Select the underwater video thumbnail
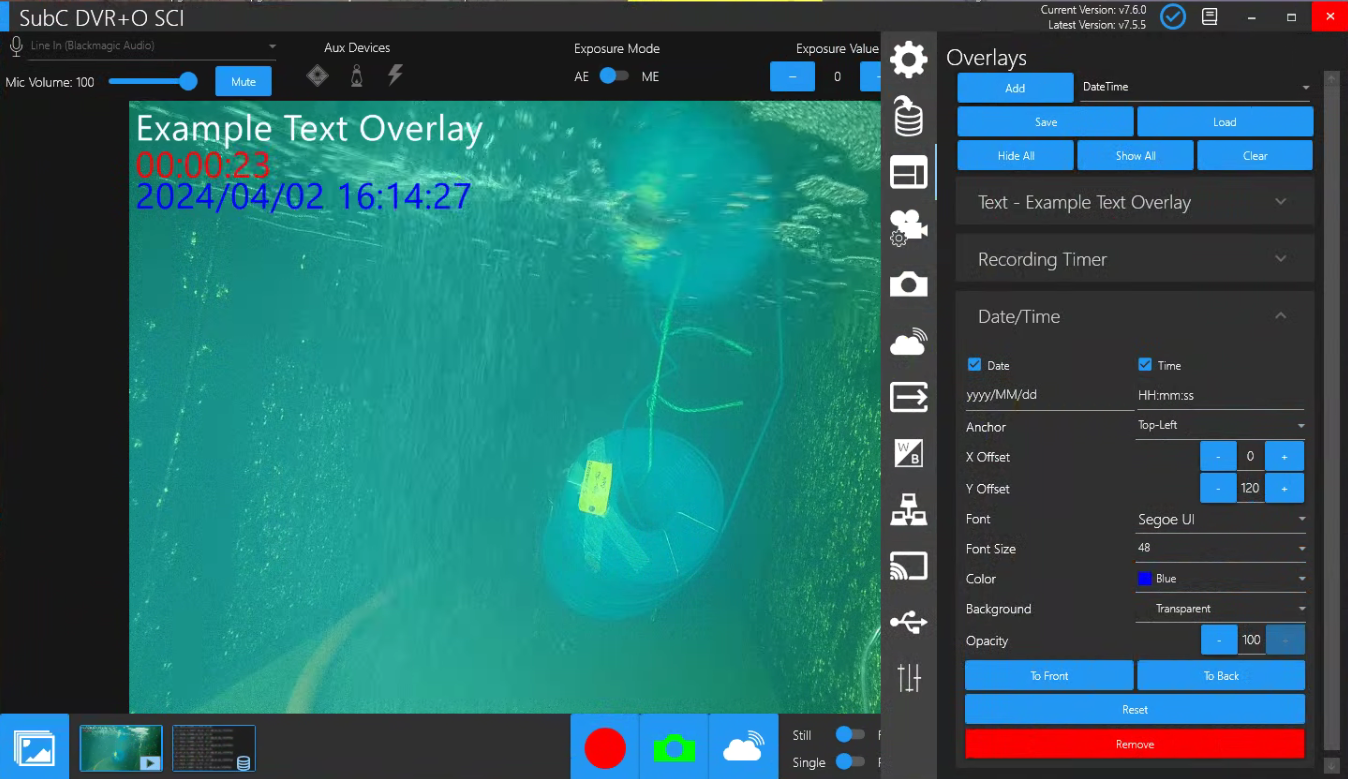 click(121, 748)
